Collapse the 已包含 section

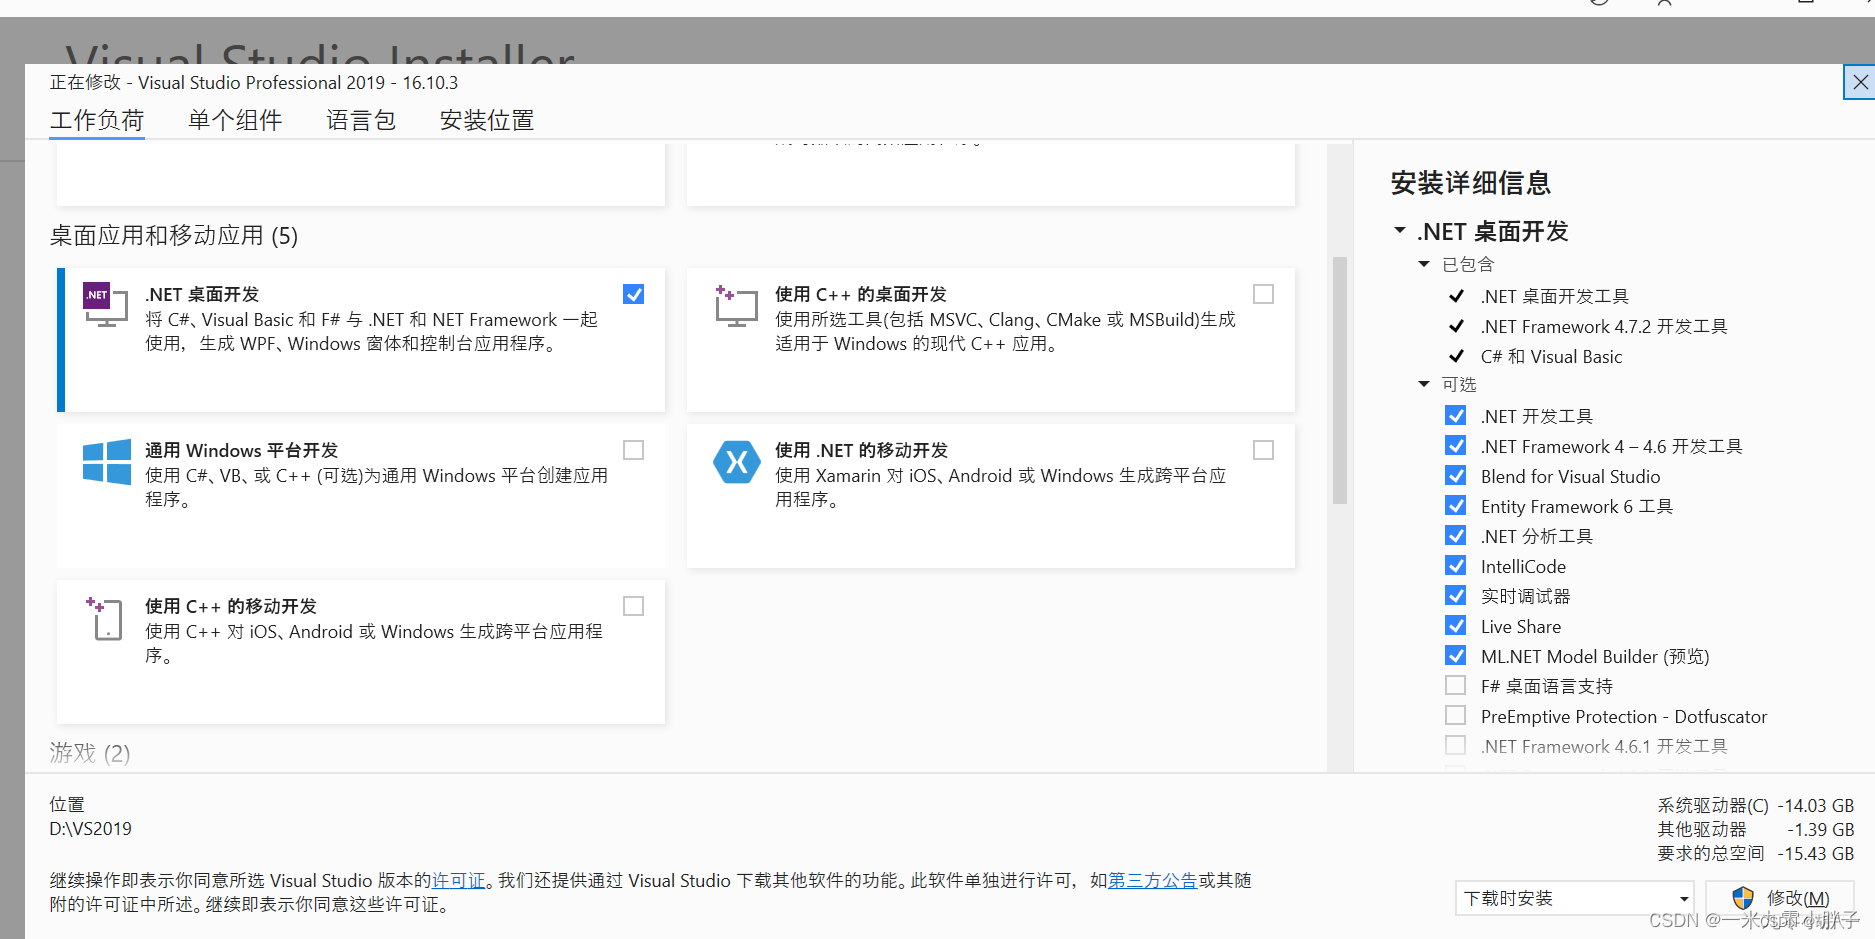coord(1424,264)
